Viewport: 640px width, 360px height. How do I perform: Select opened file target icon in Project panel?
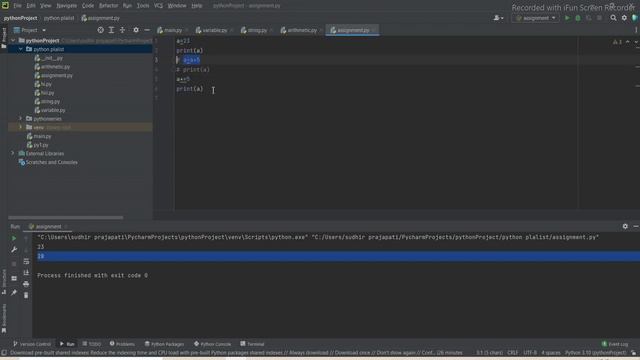tap(100, 30)
